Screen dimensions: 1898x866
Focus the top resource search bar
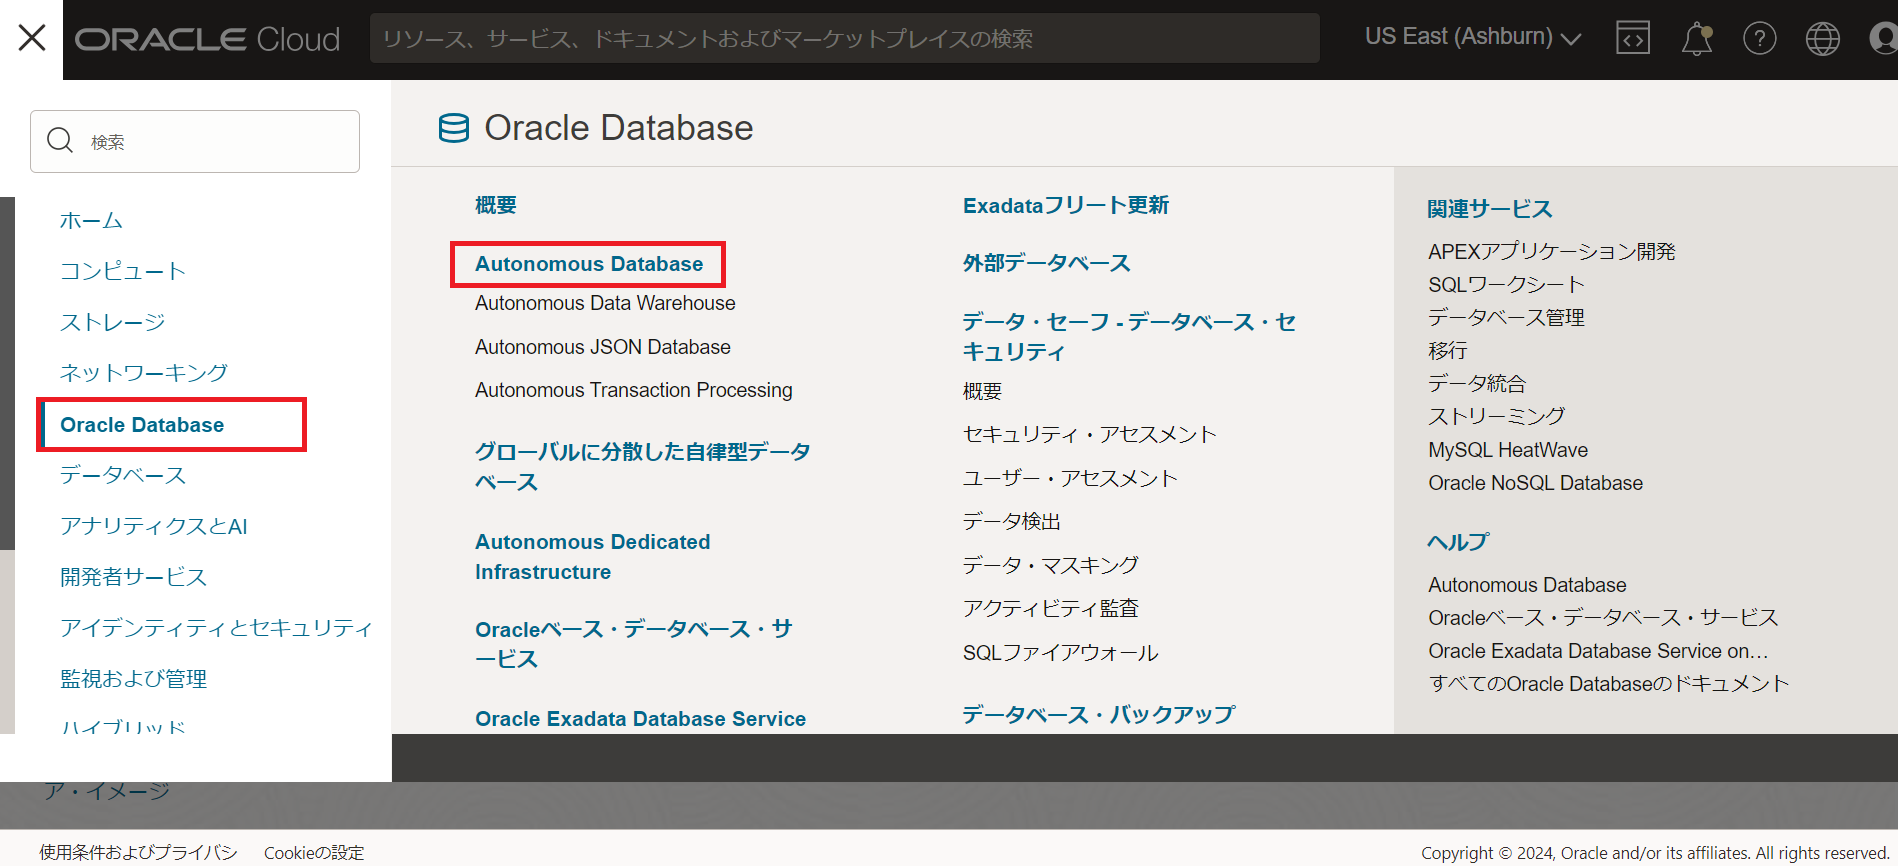pos(844,38)
